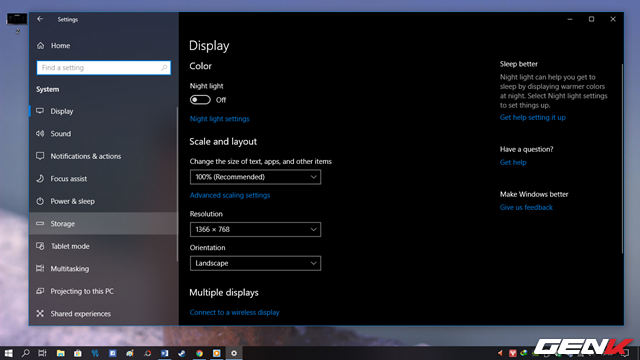Open Power & sleep settings icon

click(x=40, y=201)
